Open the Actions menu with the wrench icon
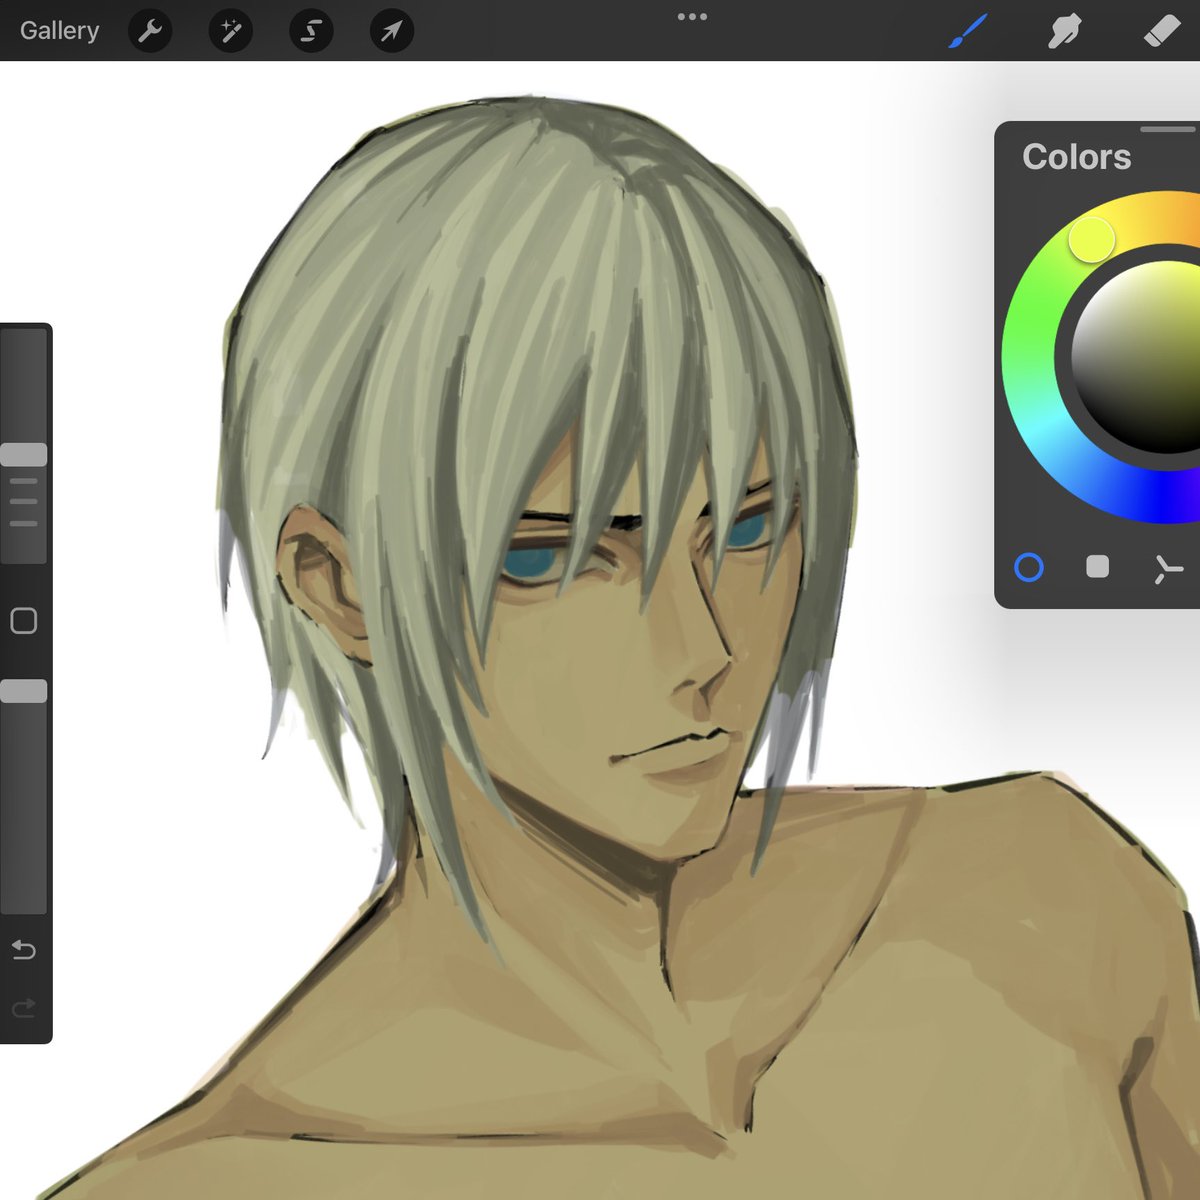1200x1200 pixels. [150, 30]
